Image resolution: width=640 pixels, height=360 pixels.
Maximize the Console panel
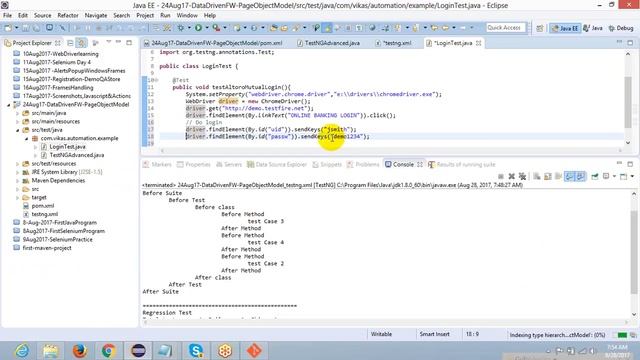[x=630, y=164]
